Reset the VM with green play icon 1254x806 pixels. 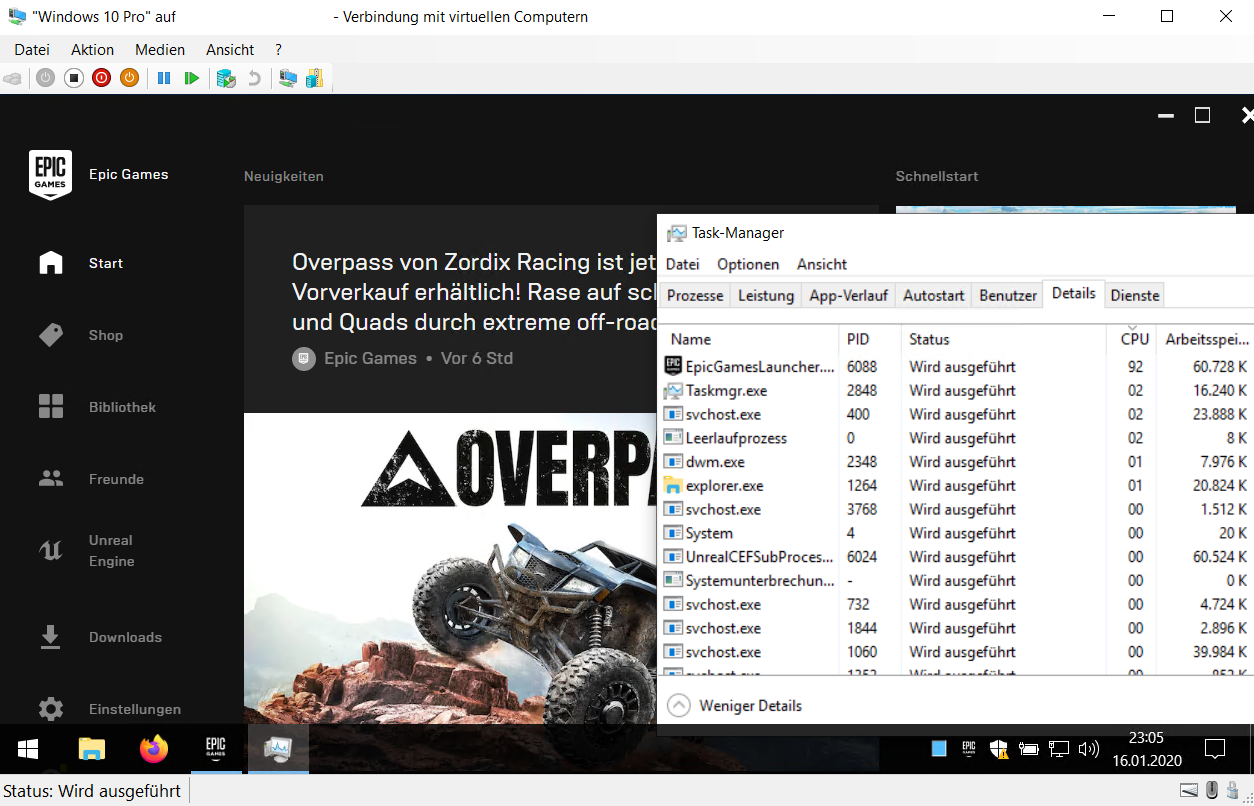pyautogui.click(x=192, y=78)
